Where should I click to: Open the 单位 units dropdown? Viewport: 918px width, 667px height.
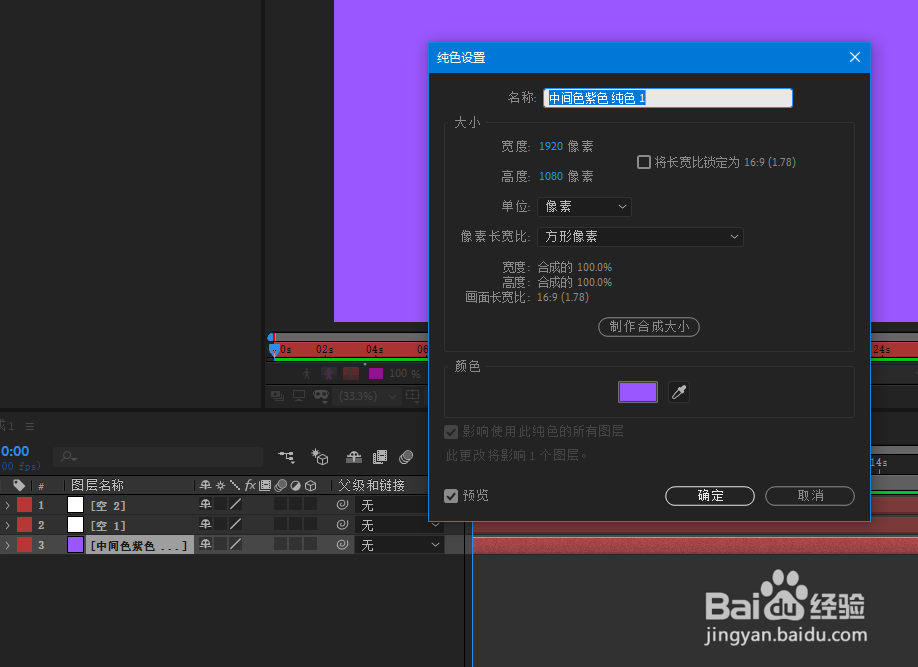[584, 206]
